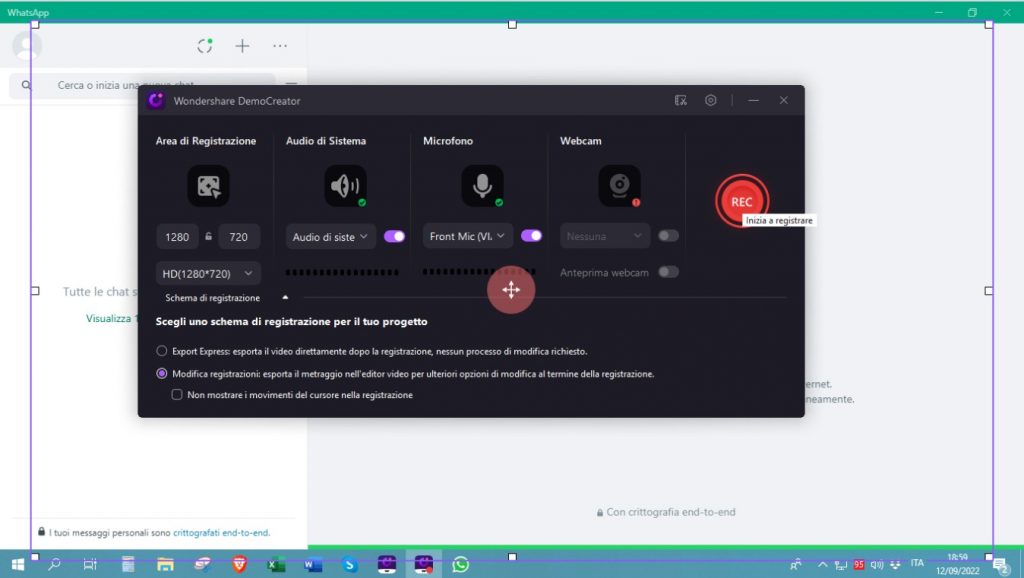Click the central crosshair move handle

(x=511, y=291)
